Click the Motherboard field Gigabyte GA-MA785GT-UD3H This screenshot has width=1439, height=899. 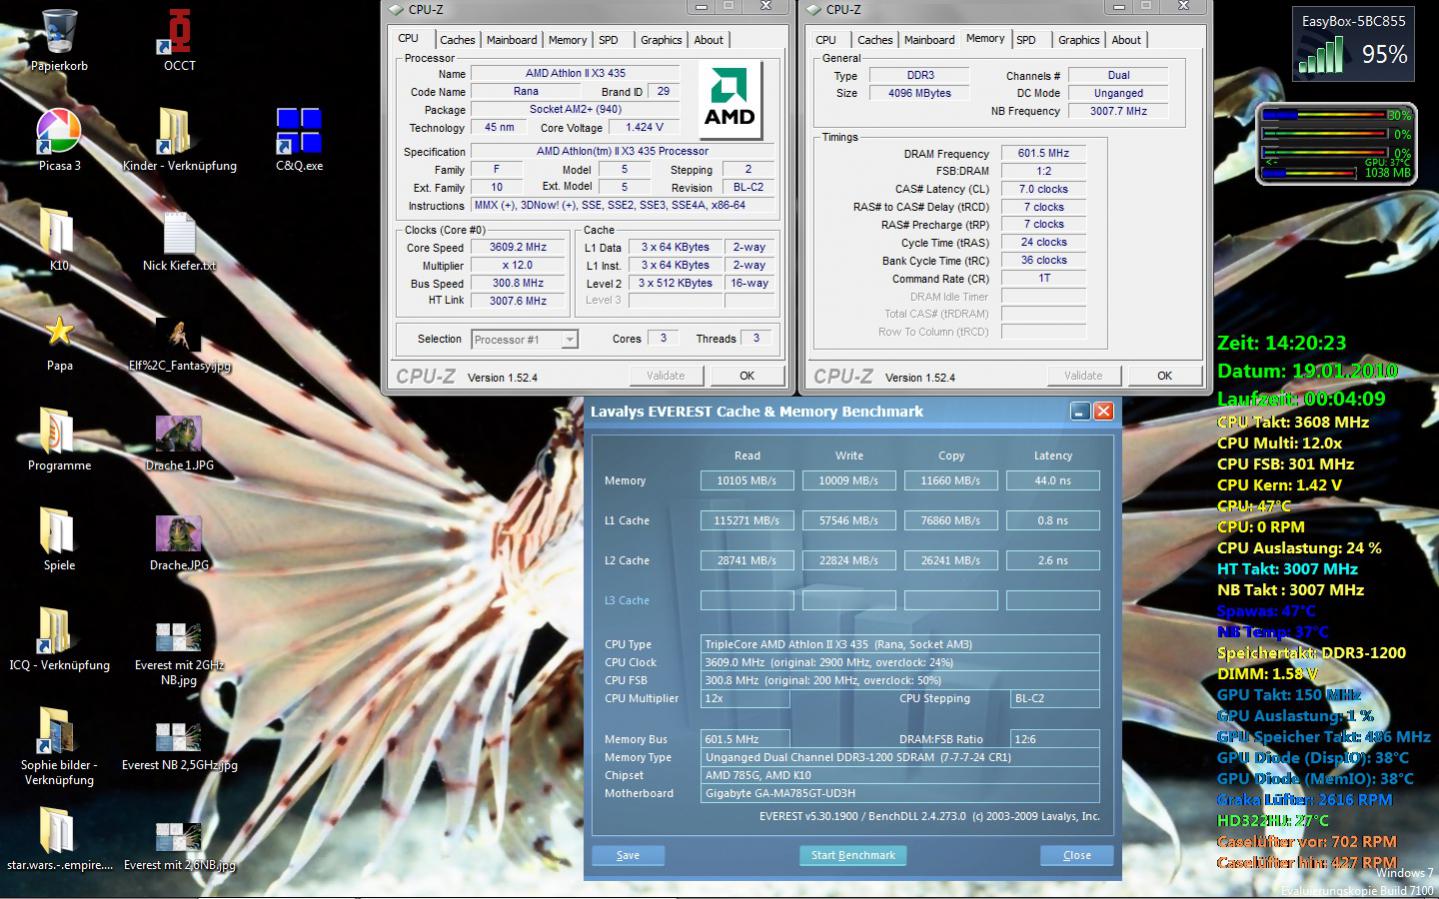(900, 793)
